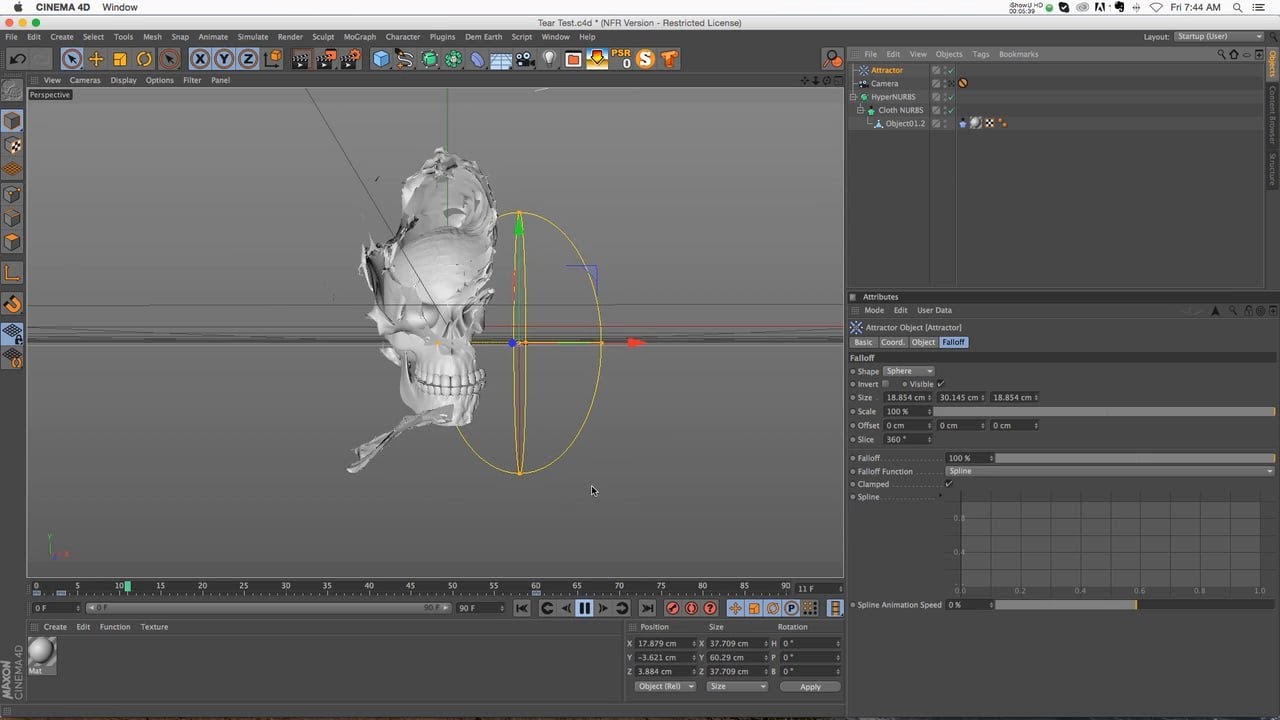This screenshot has width=1280, height=720.
Task: Activate the Rotate tool in toolbar
Action: pyautogui.click(x=144, y=60)
